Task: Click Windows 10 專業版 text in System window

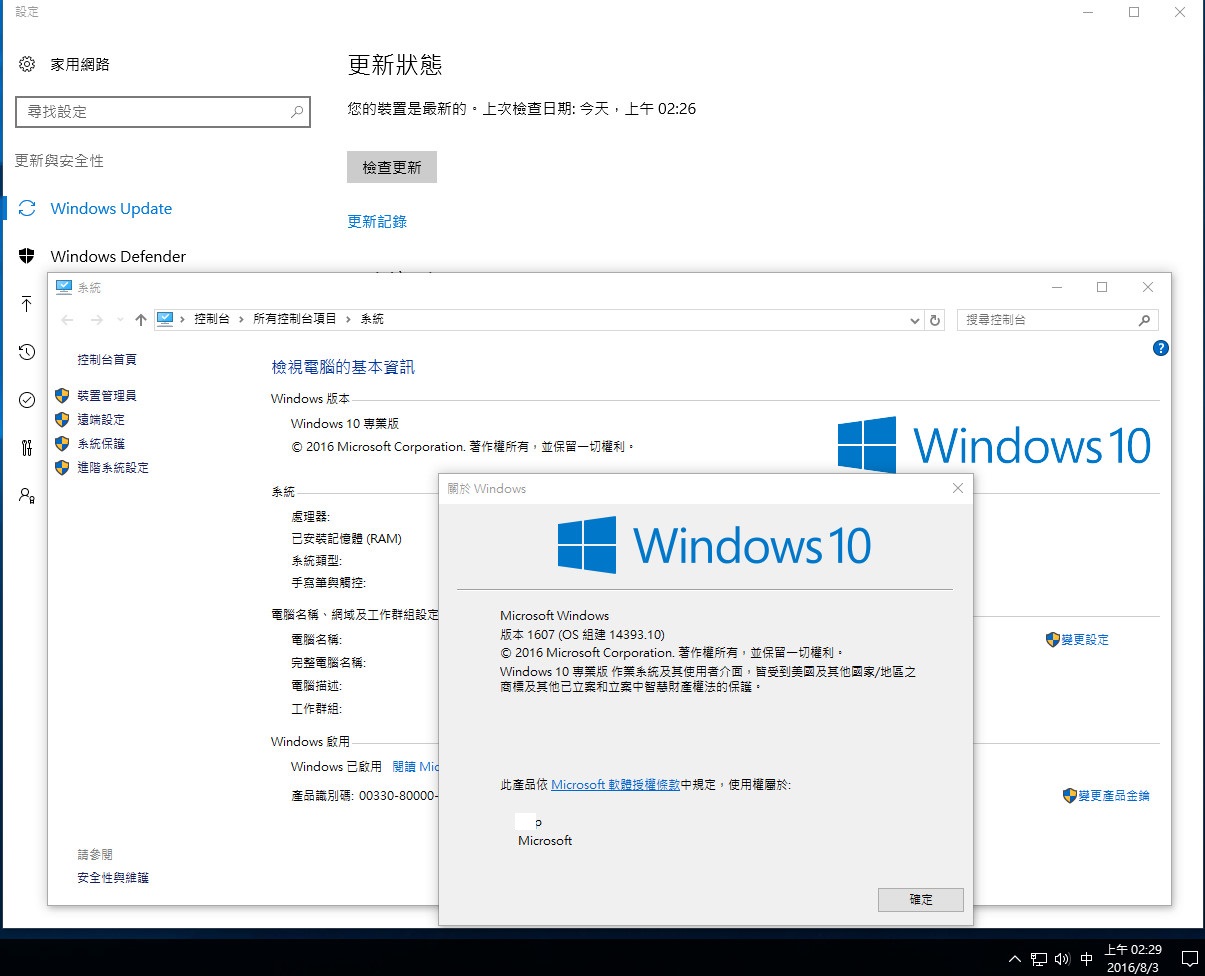Action: (x=345, y=424)
